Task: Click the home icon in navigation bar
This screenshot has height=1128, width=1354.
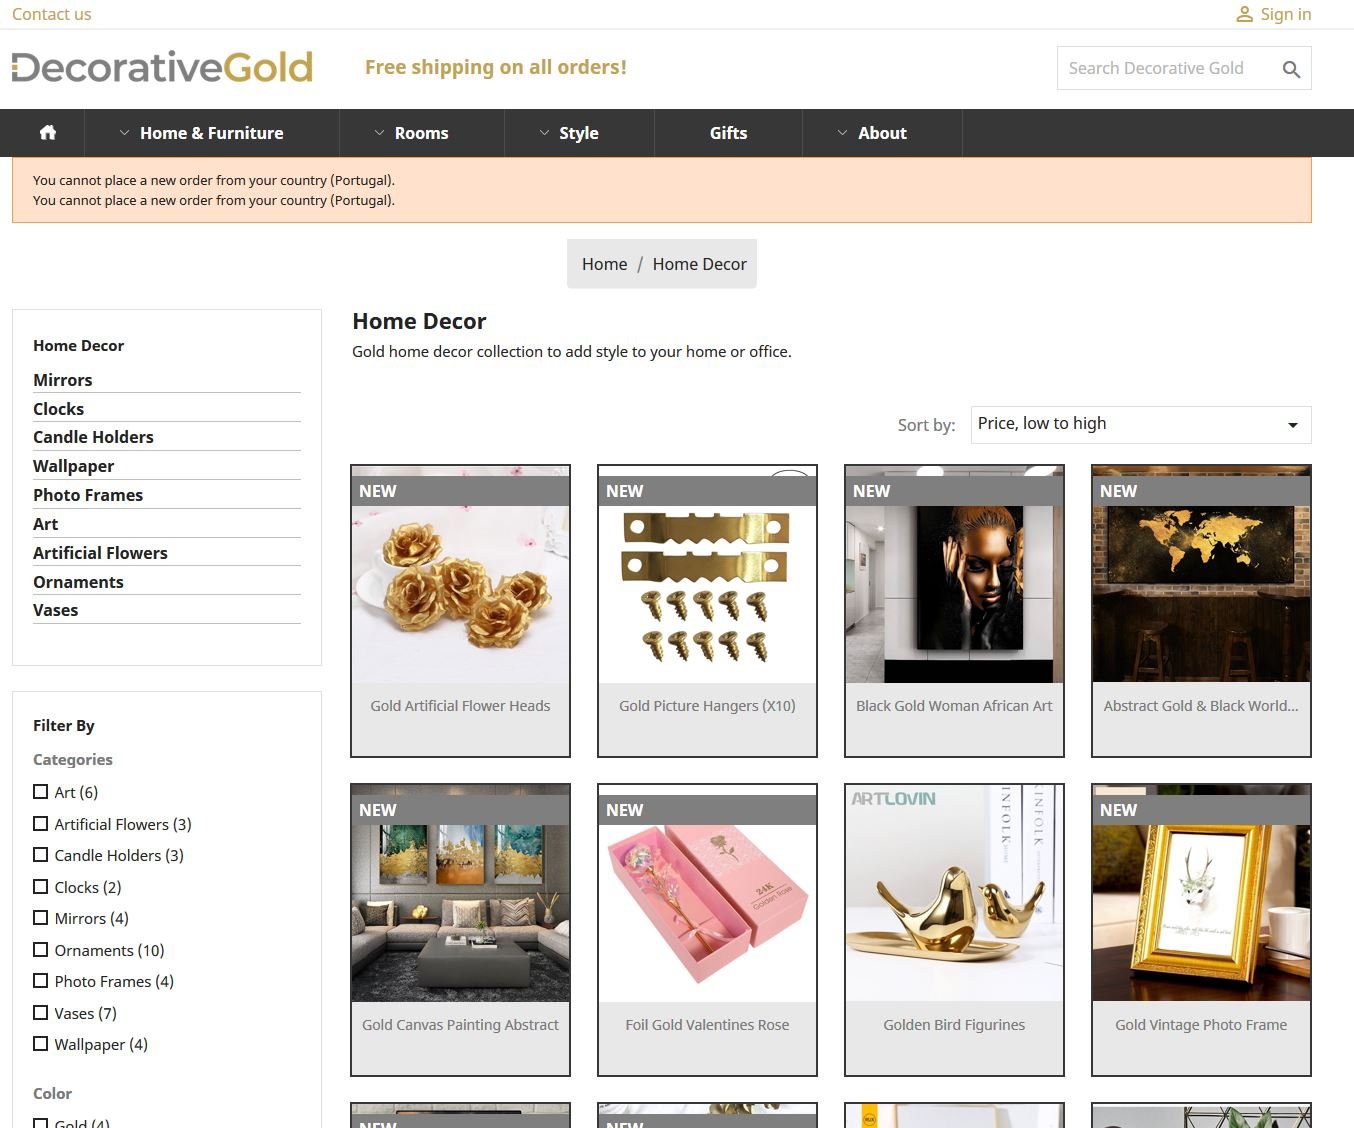Action: (48, 133)
